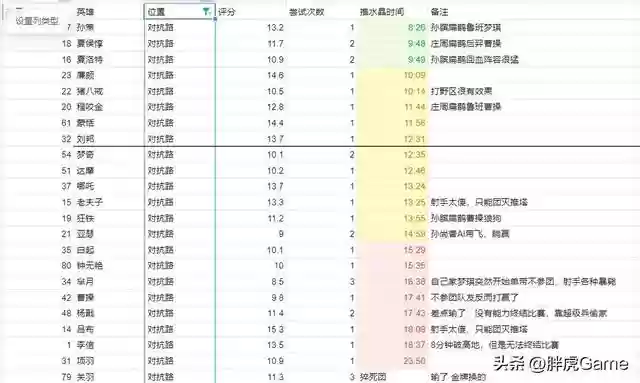Click hero cell 孙策
Image resolution: width=640 pixels, height=383 pixels.
click(85, 27)
